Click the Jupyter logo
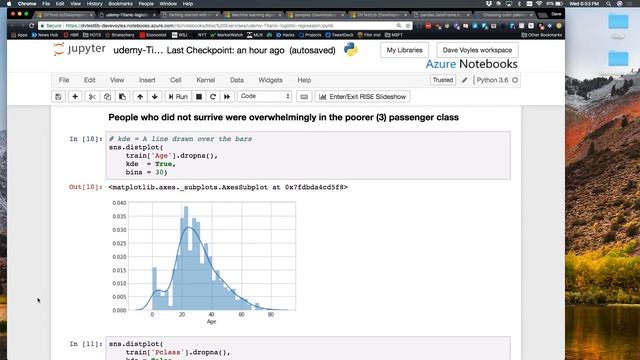The width and height of the screenshot is (640, 360). click(80, 49)
